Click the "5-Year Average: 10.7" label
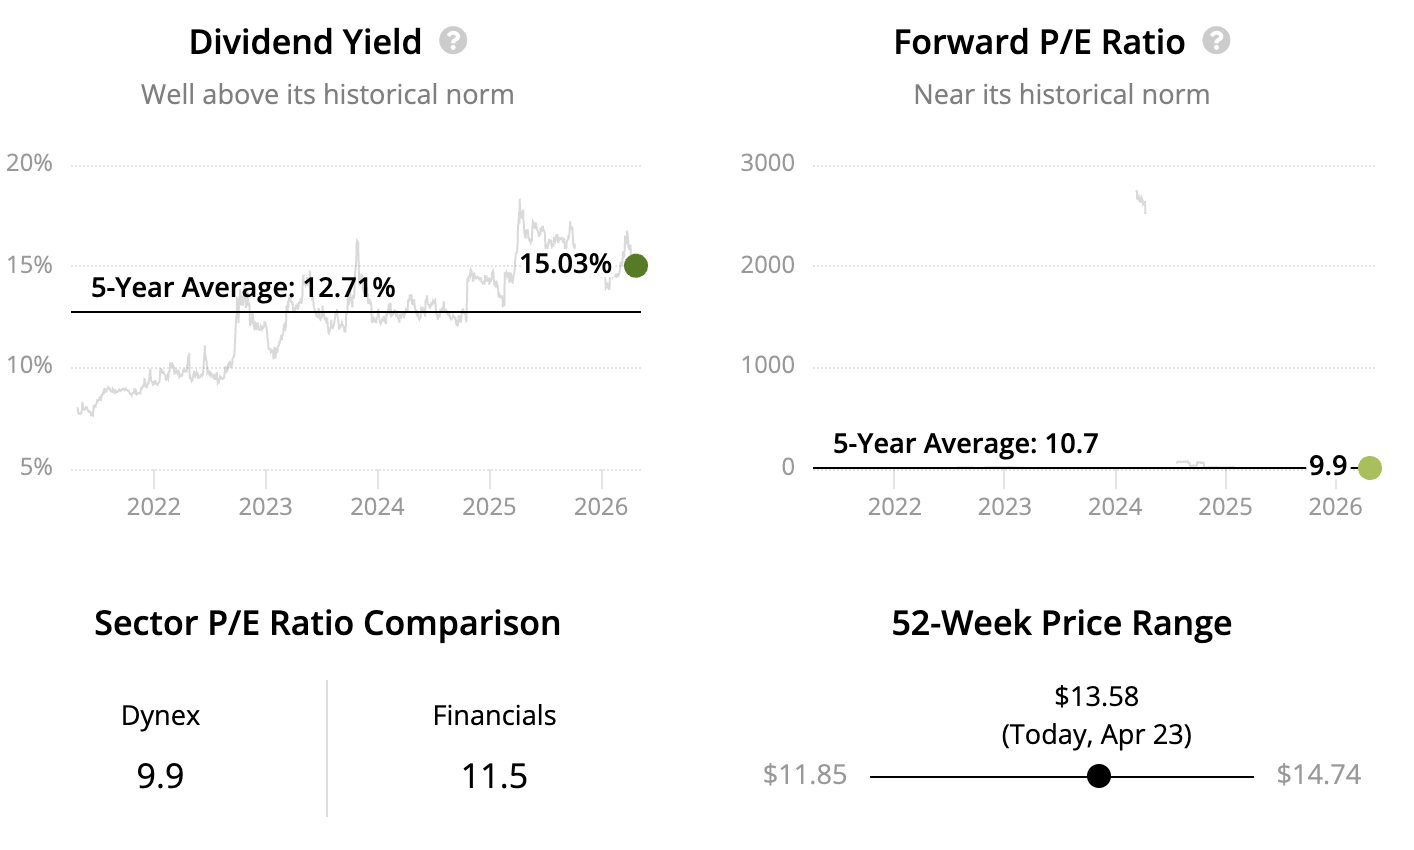The image size is (1414, 850). point(965,443)
